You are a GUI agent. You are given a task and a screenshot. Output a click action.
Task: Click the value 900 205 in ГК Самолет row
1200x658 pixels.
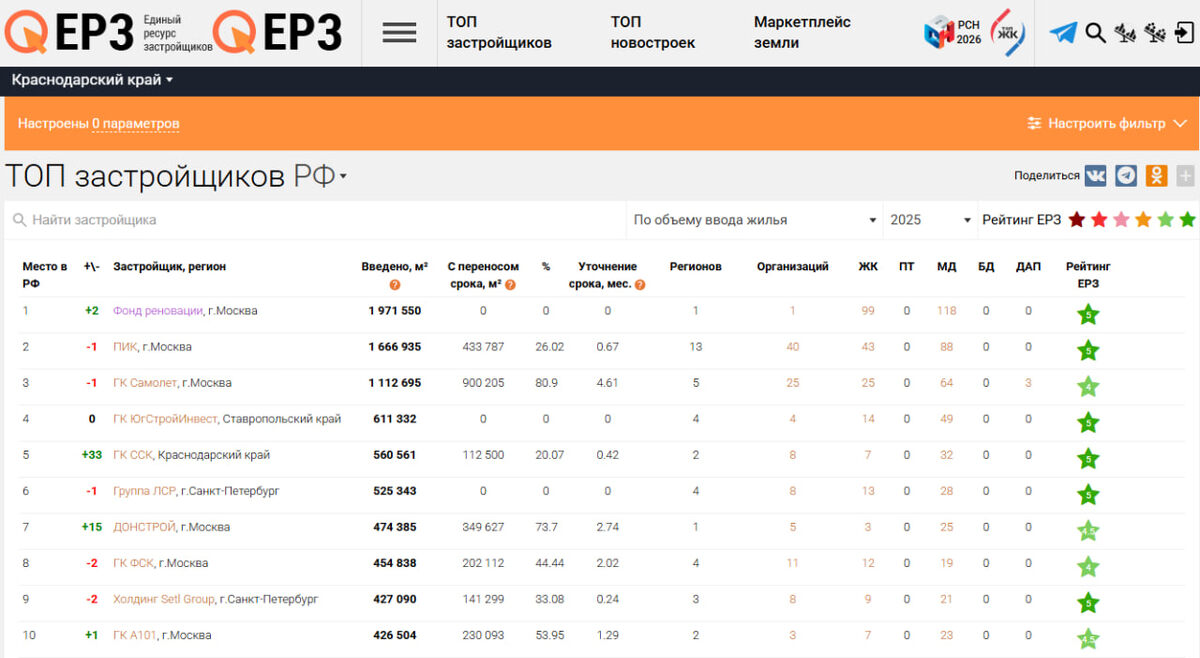pos(482,383)
